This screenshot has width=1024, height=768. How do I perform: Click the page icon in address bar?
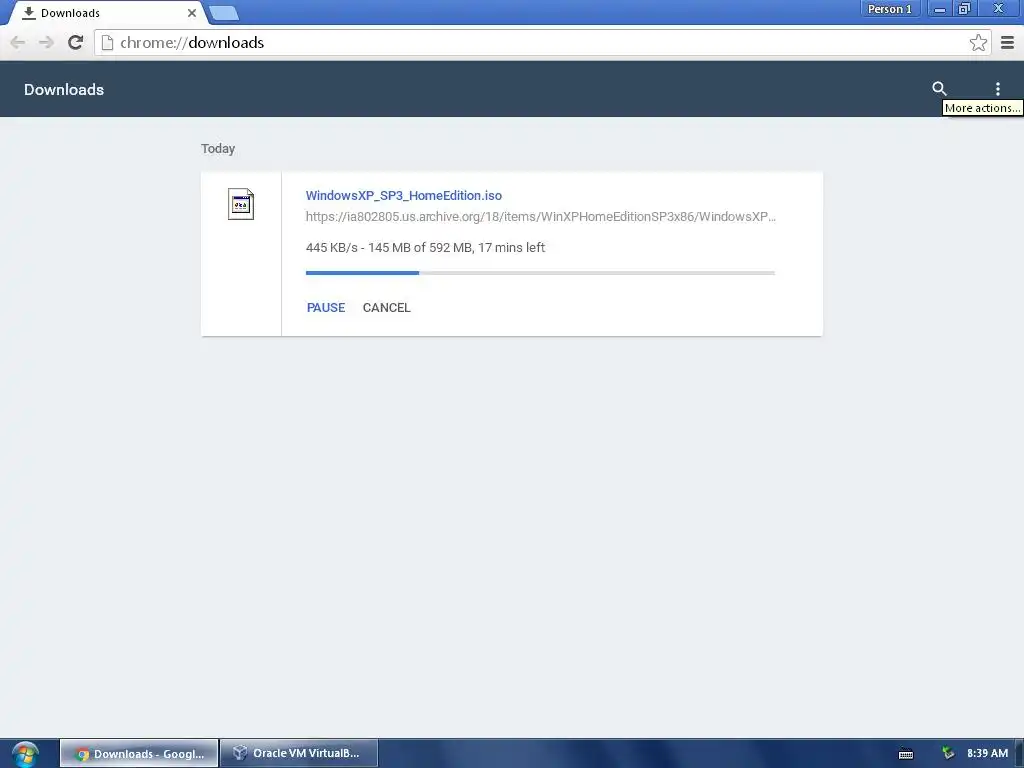click(x=108, y=42)
